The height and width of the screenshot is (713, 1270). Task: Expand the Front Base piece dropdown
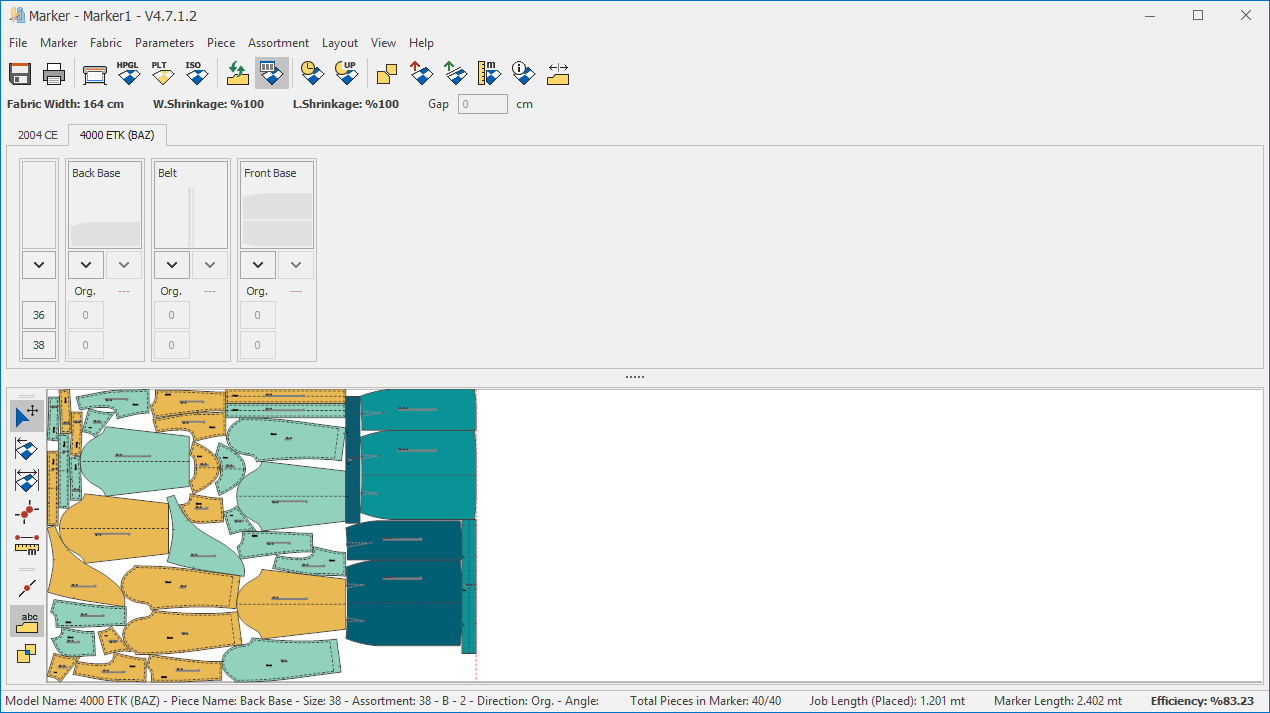pos(258,265)
